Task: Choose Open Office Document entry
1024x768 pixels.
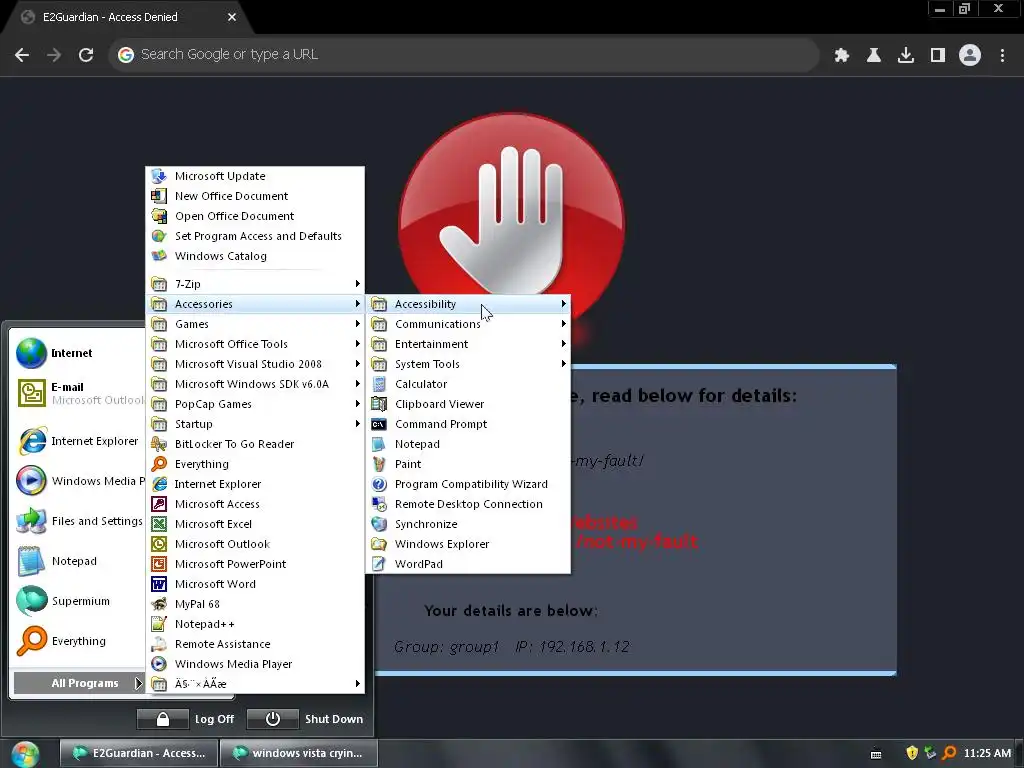Action: tap(255, 216)
